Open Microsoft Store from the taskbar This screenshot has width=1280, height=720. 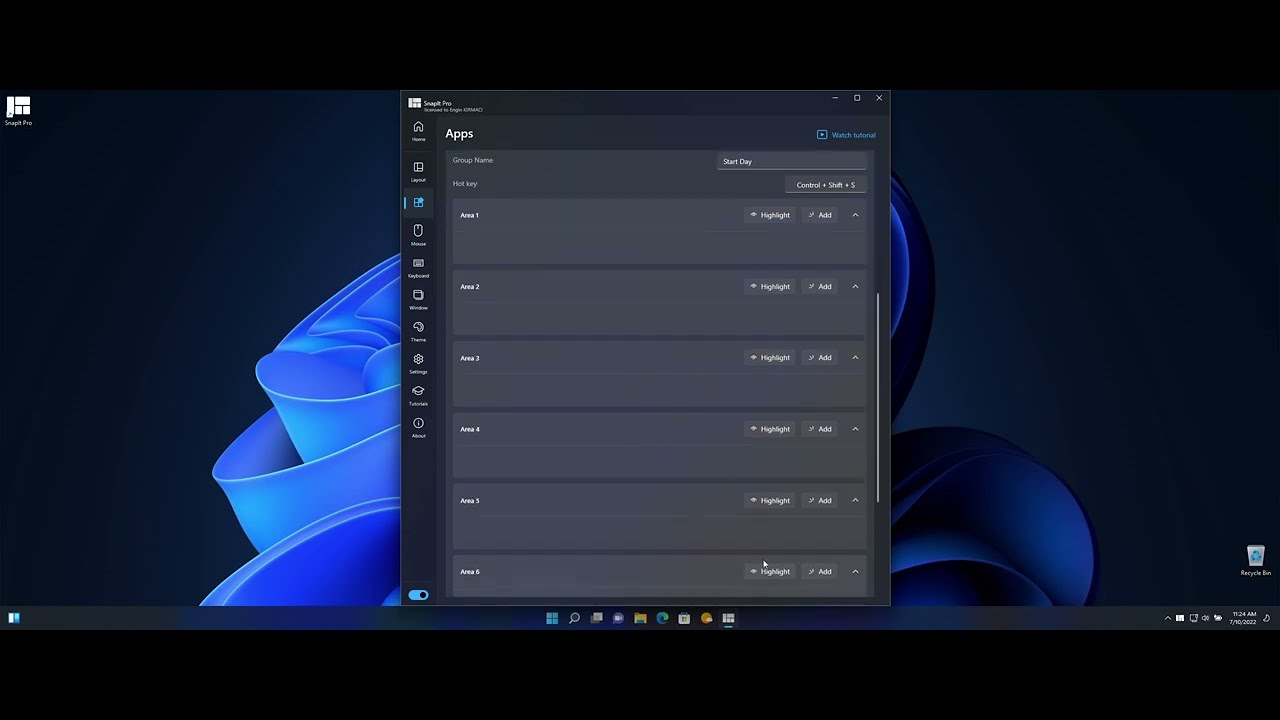coord(684,618)
